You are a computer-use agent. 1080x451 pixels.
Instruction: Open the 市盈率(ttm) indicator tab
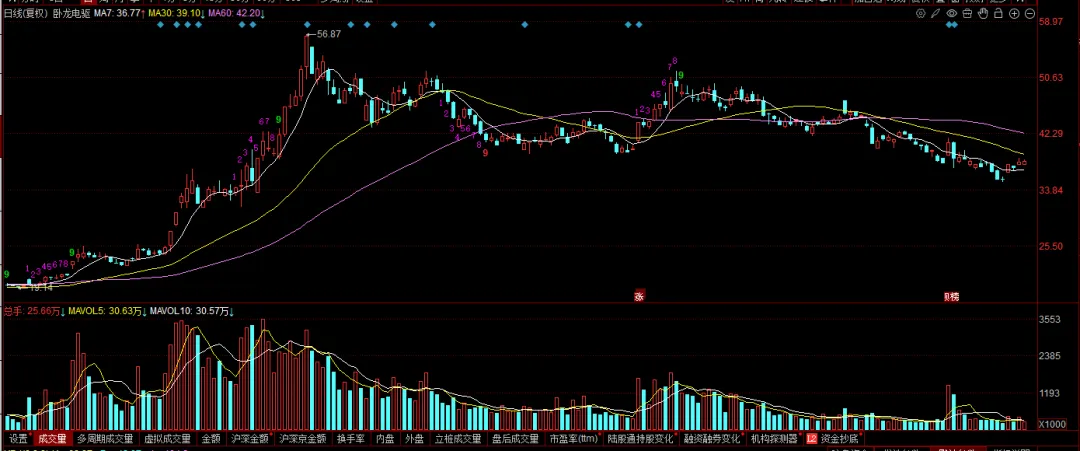point(573,438)
